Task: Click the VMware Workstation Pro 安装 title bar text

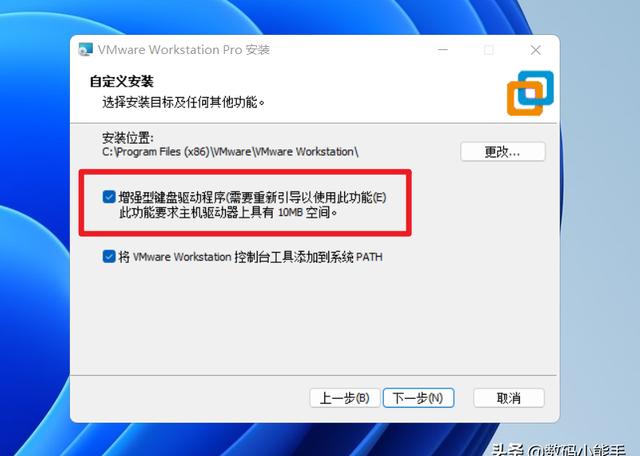Action: pos(184,50)
